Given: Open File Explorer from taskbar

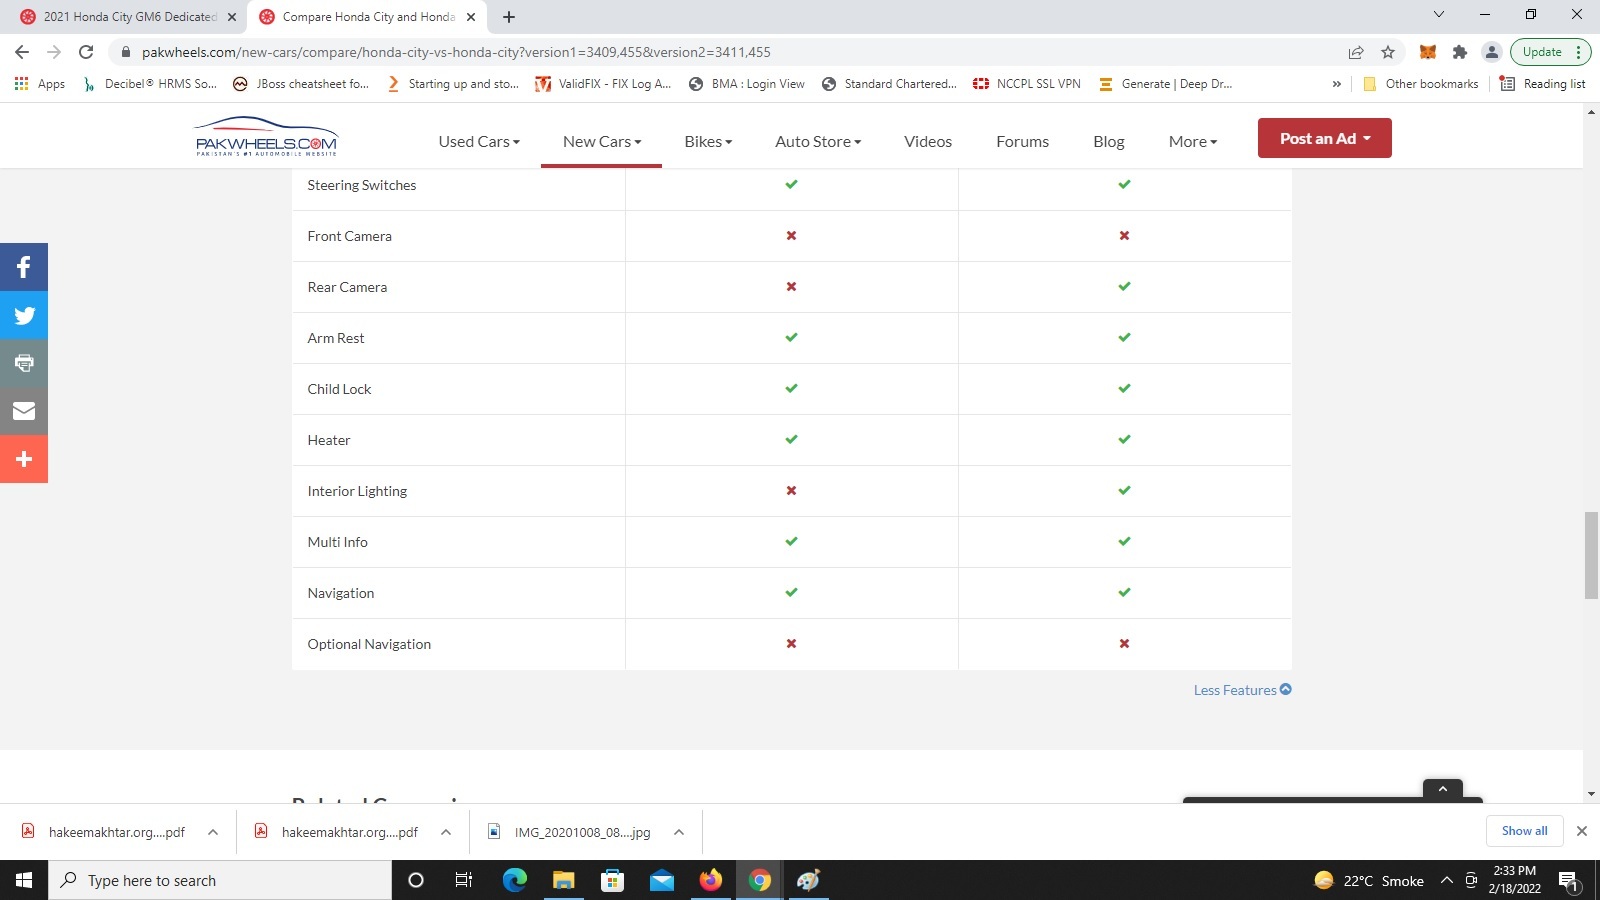Looking at the screenshot, I should tap(563, 880).
